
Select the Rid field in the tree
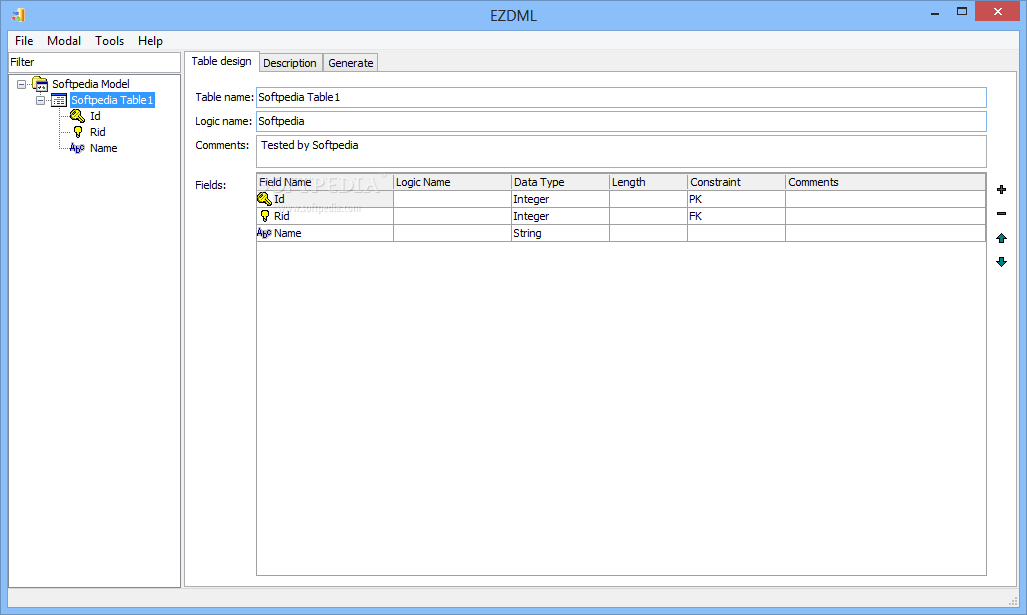pos(98,132)
